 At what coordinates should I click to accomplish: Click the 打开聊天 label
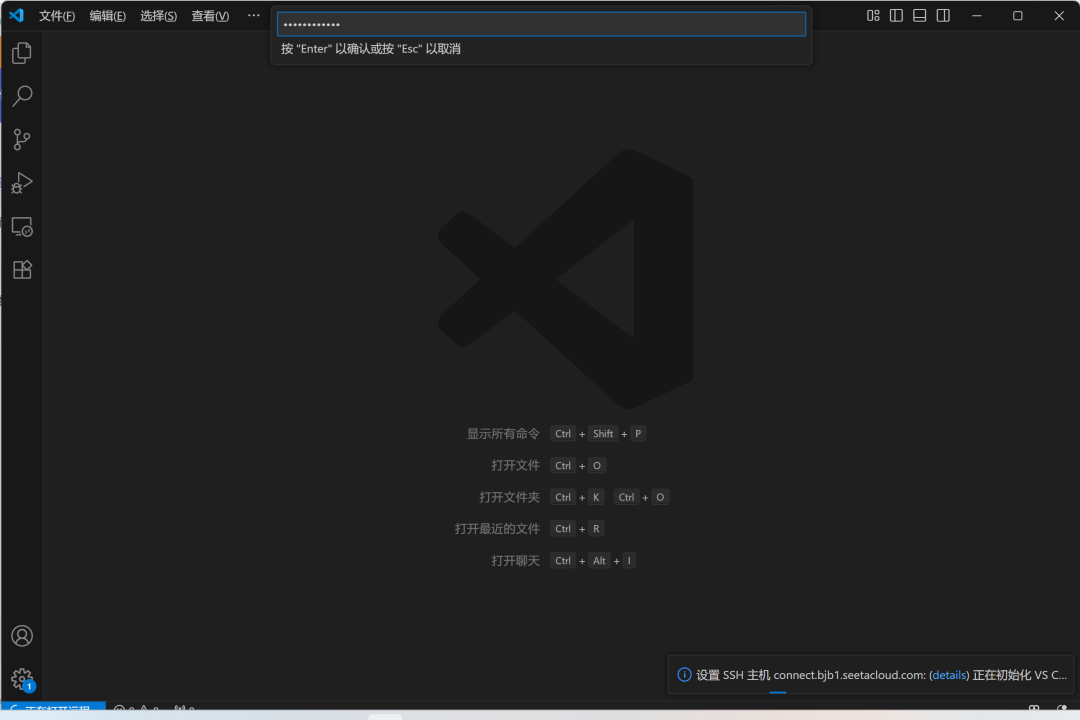coord(515,560)
